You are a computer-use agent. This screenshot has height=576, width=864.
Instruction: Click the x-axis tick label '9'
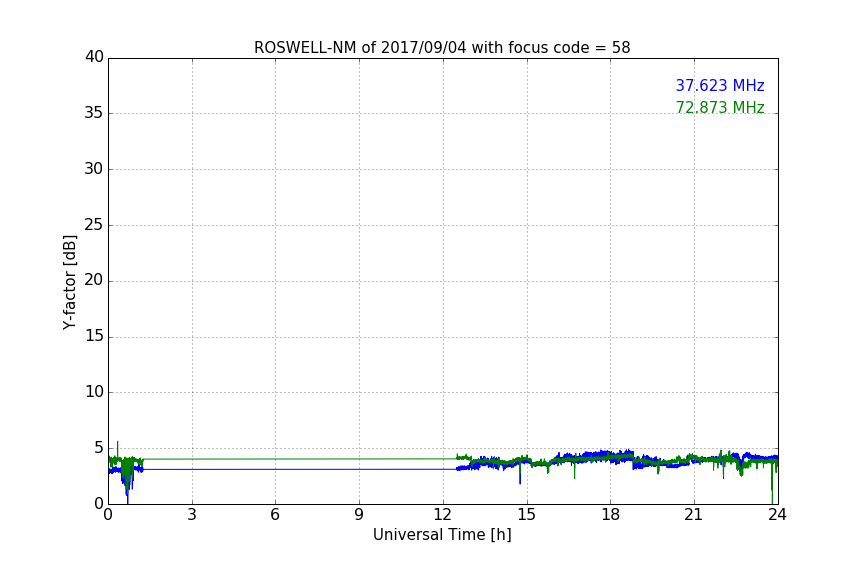[359, 515]
